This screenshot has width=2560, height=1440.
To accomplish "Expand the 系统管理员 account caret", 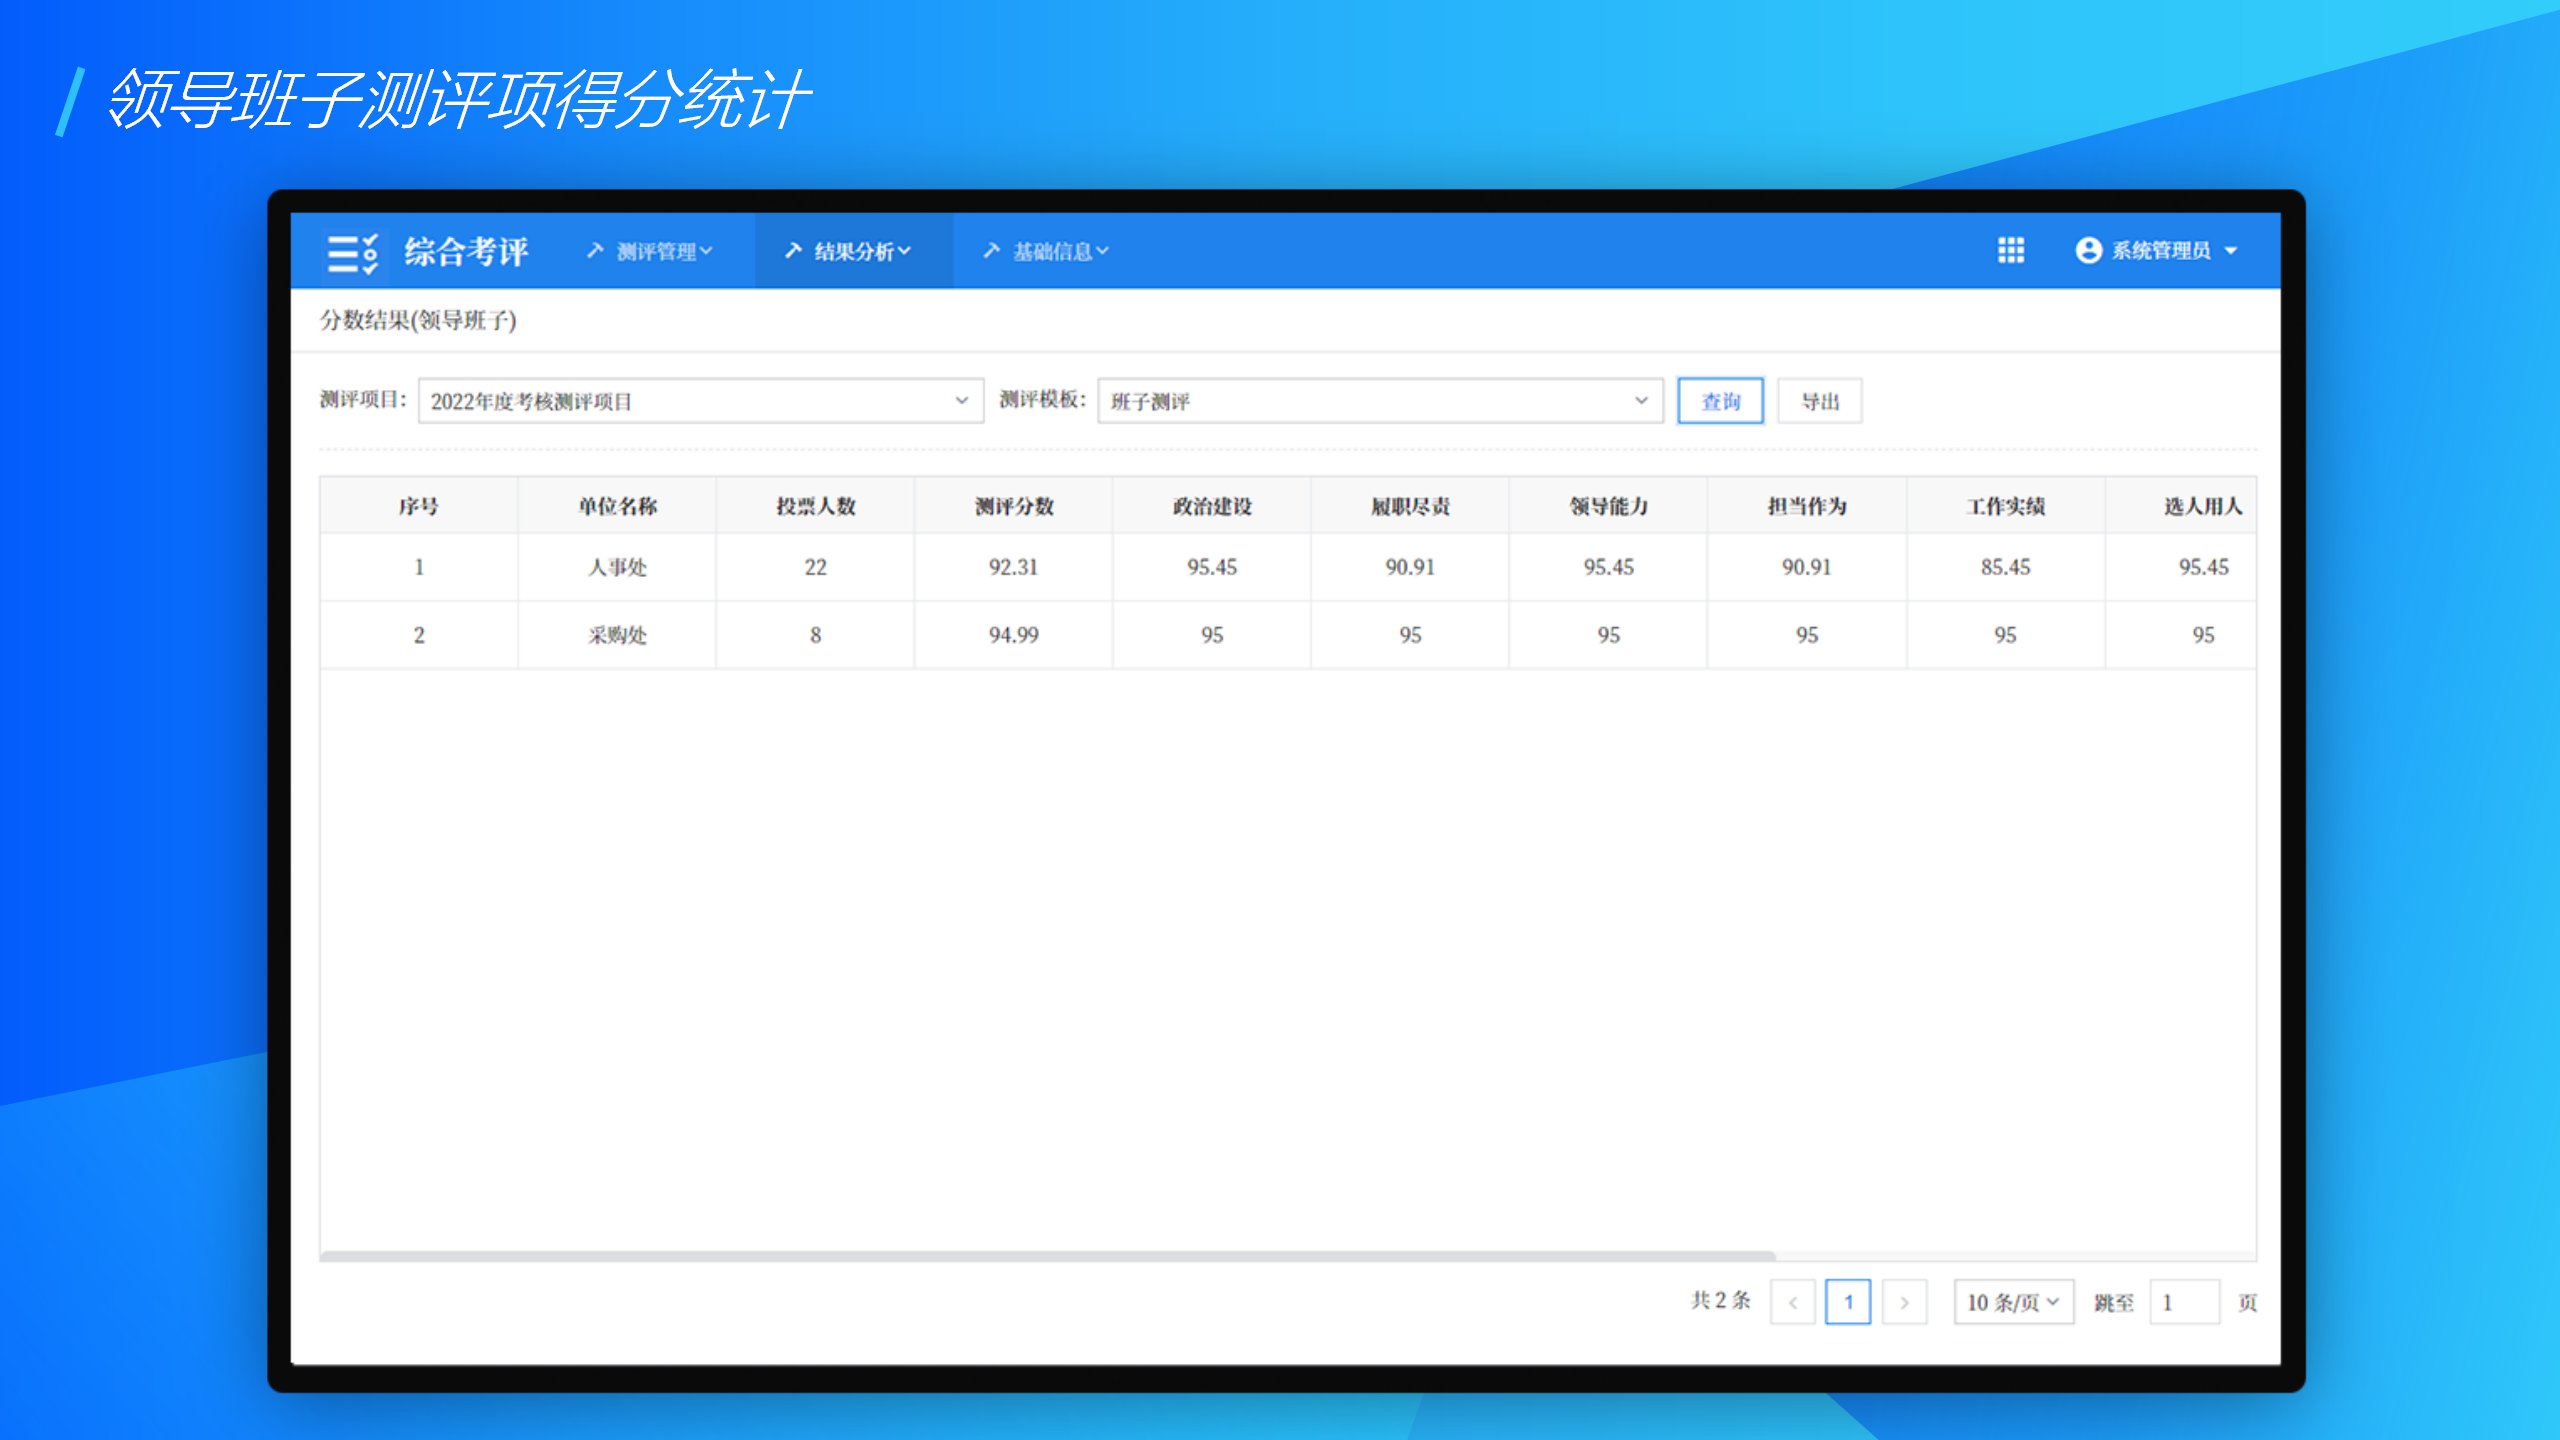I will point(2231,251).
